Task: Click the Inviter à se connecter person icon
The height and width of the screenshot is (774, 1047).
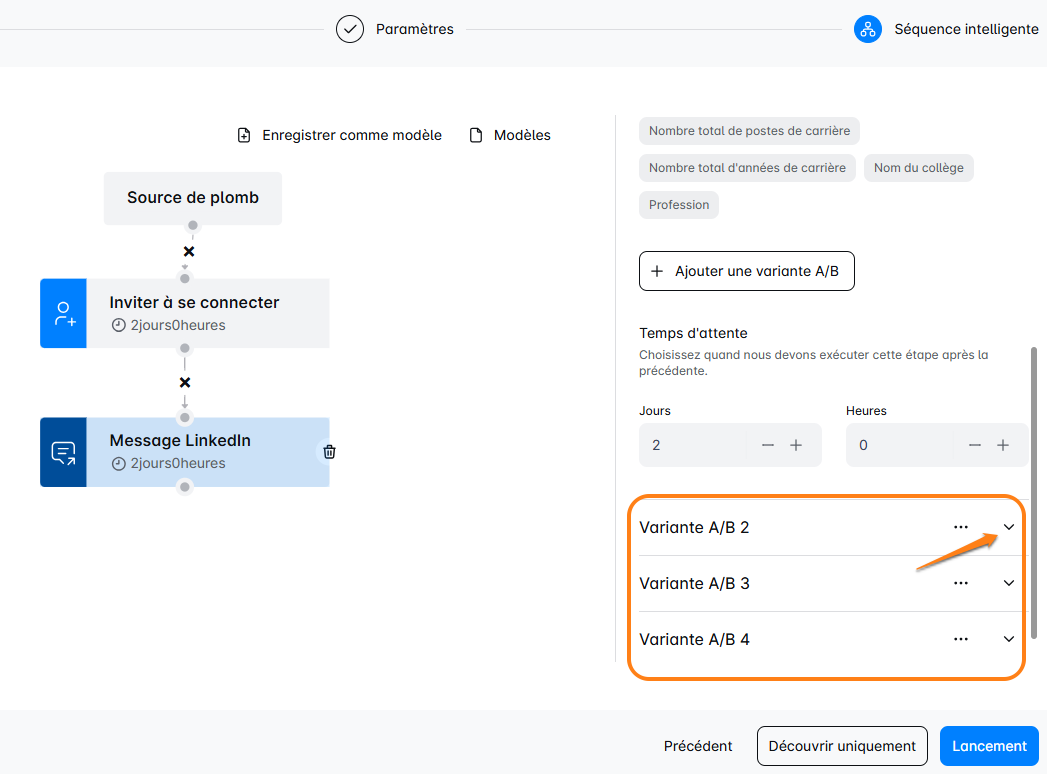Action: point(64,314)
